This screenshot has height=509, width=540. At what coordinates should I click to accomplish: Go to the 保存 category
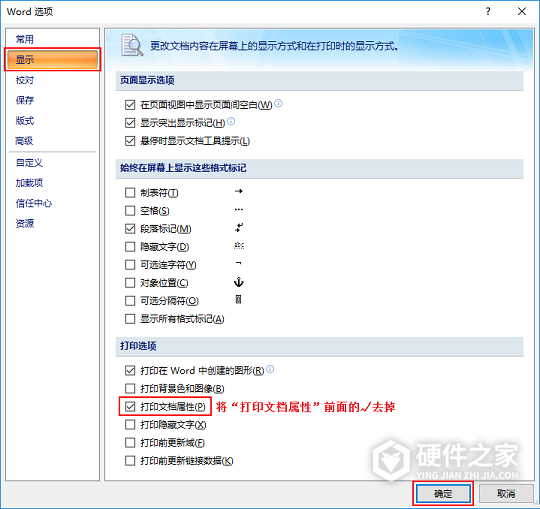tap(25, 100)
